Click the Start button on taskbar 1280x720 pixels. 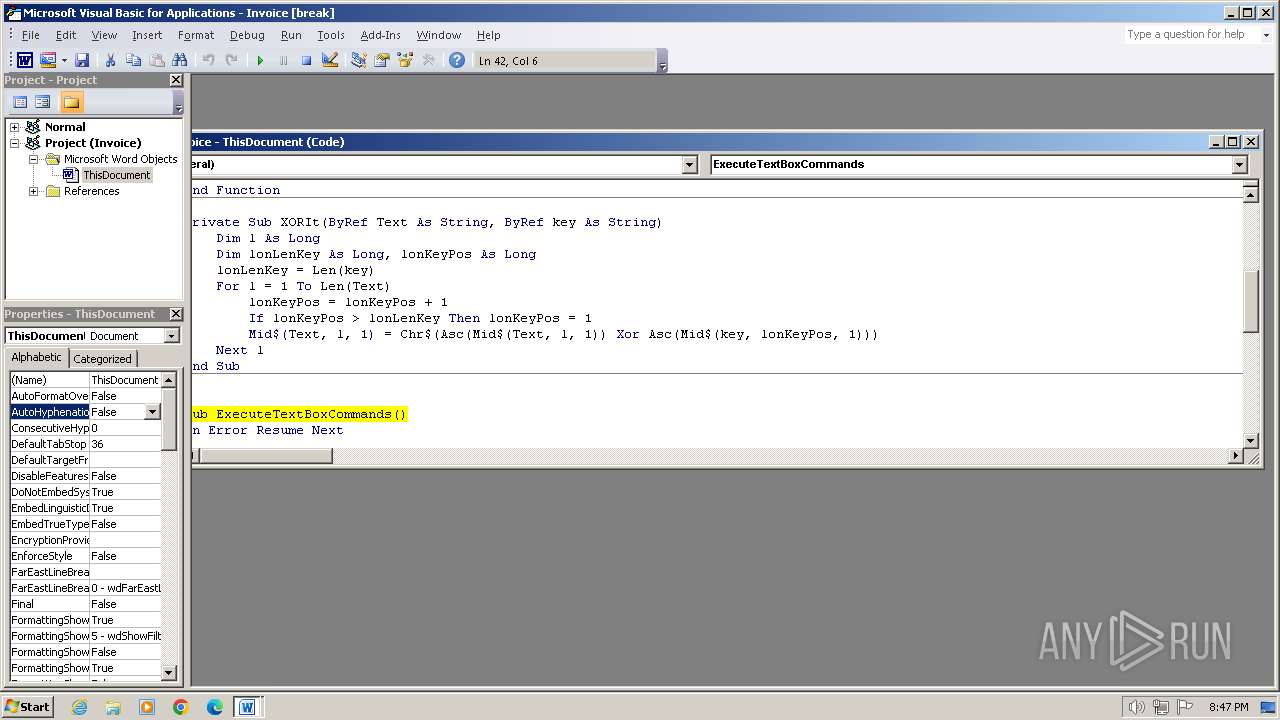[x=27, y=707]
